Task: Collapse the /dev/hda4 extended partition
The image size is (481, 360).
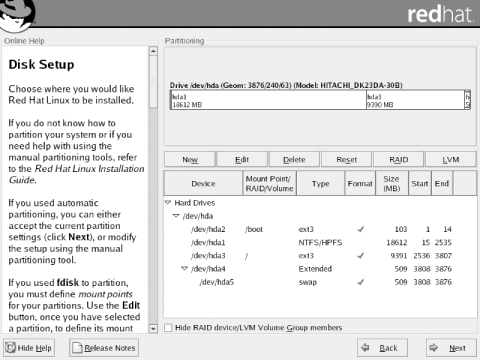Action: pyautogui.click(x=184, y=269)
